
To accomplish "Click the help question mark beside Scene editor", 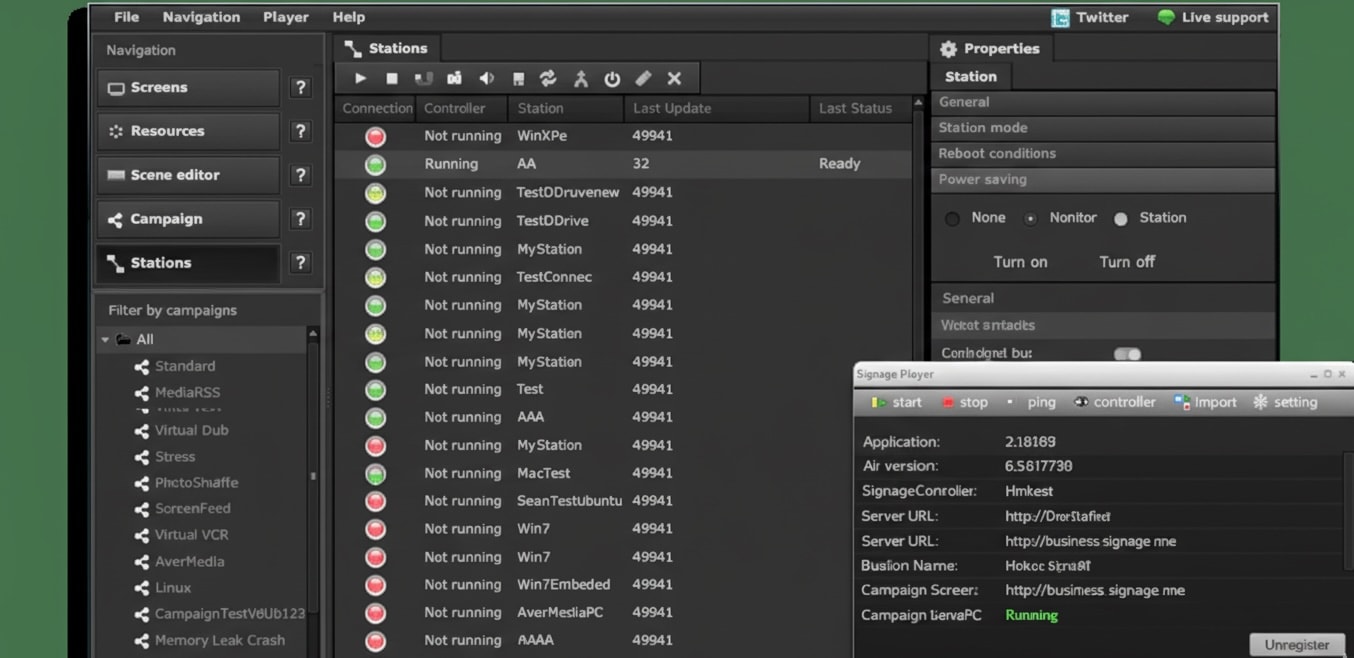I will coord(300,175).
